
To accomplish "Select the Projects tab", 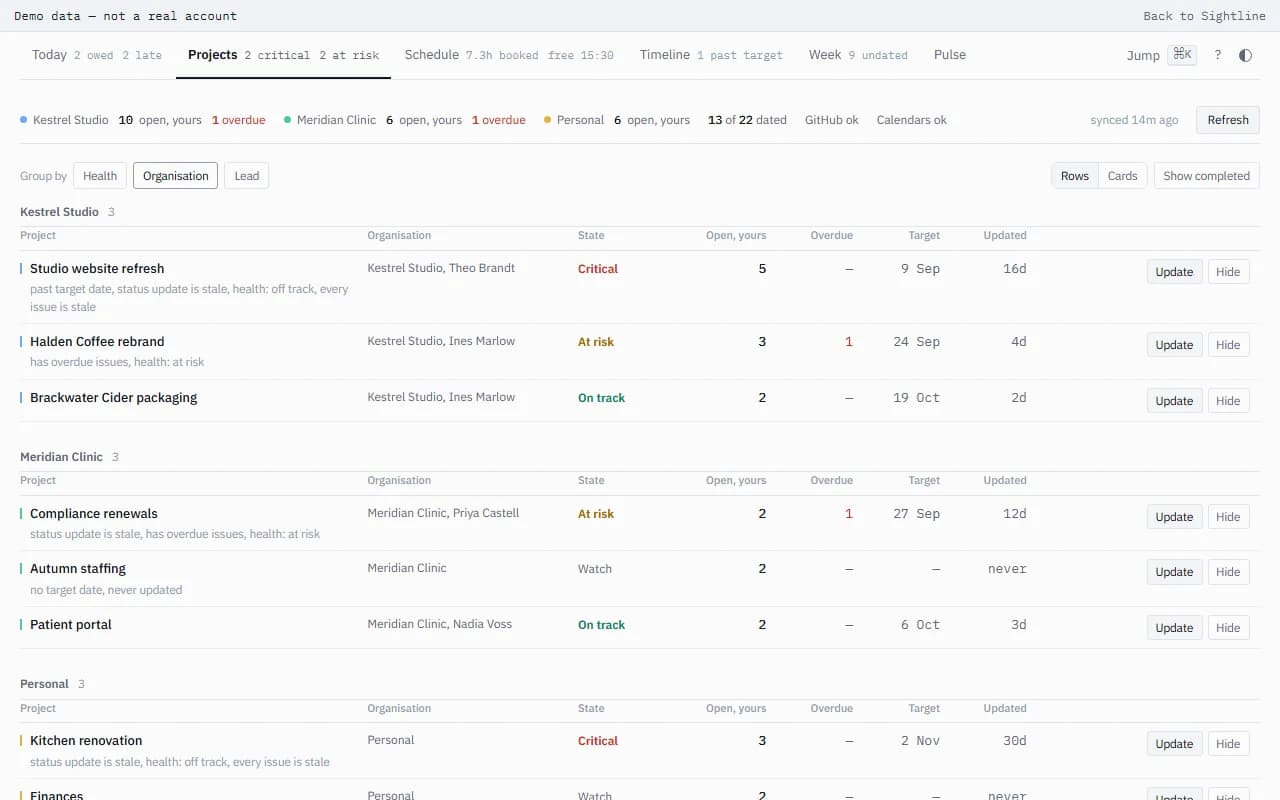I will coord(283,55).
